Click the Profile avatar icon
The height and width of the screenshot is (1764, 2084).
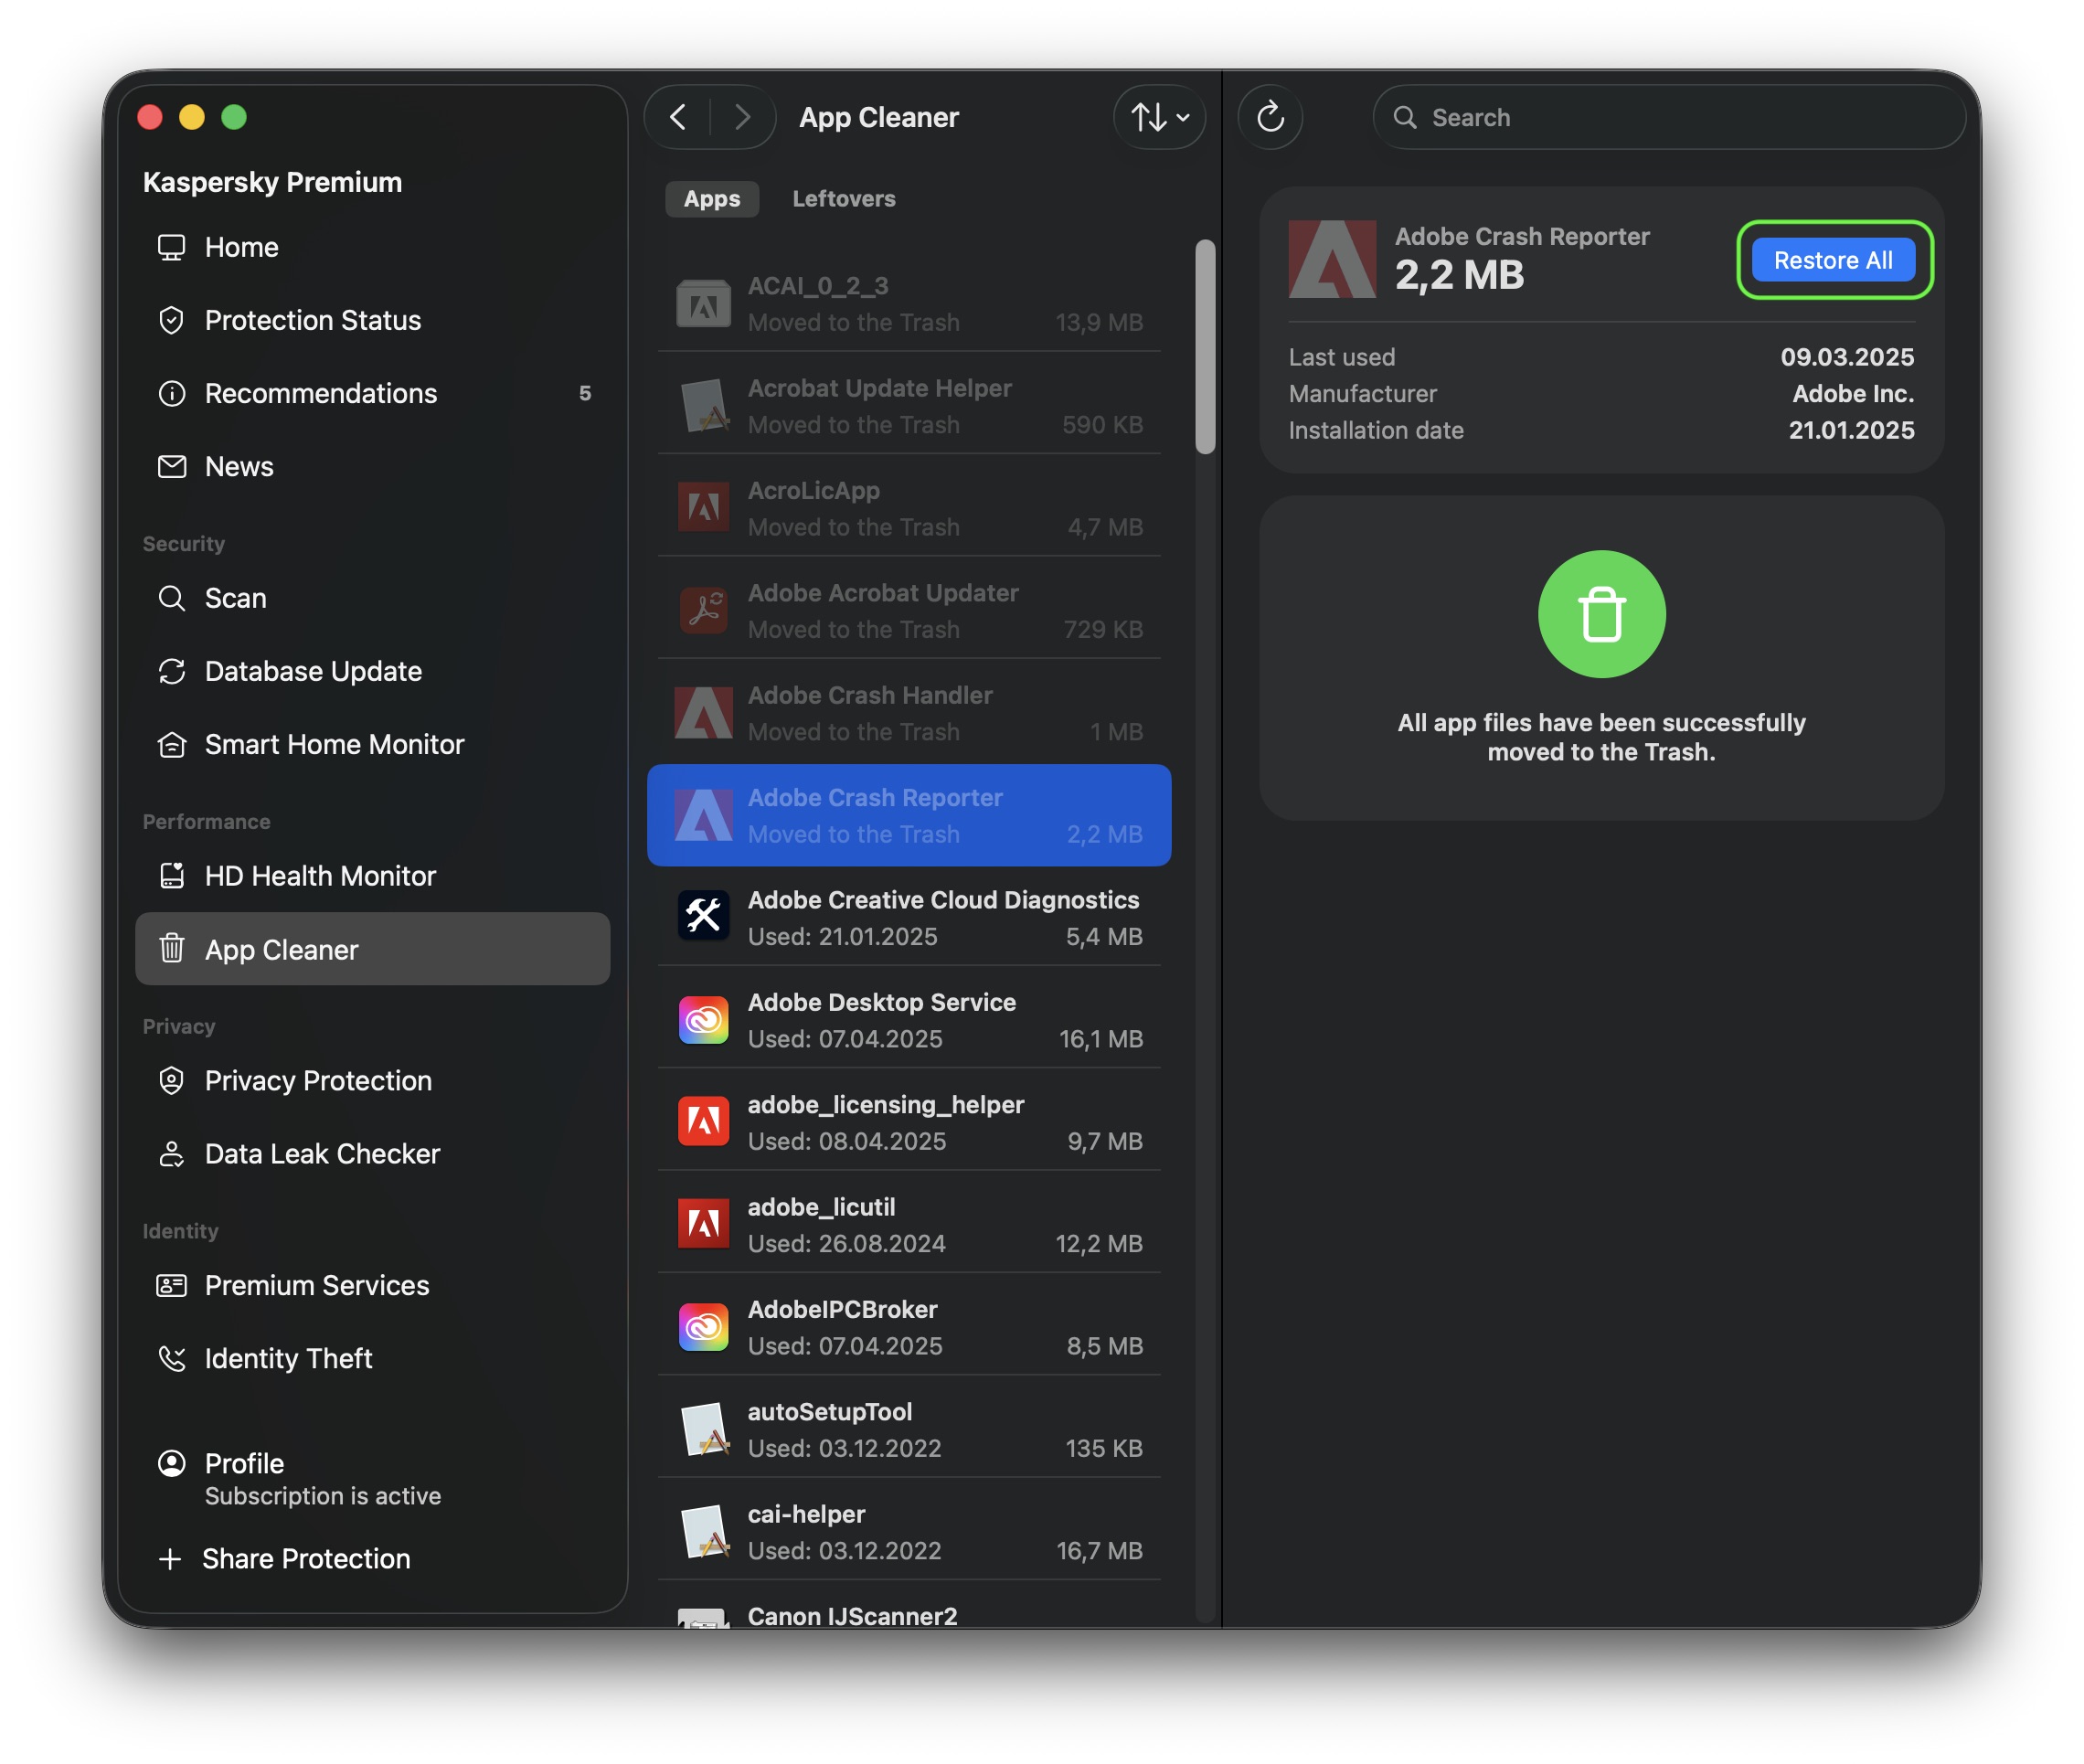(x=171, y=1463)
